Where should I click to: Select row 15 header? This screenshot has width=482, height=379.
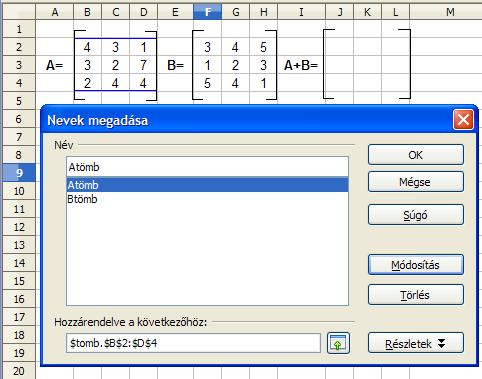(19, 281)
